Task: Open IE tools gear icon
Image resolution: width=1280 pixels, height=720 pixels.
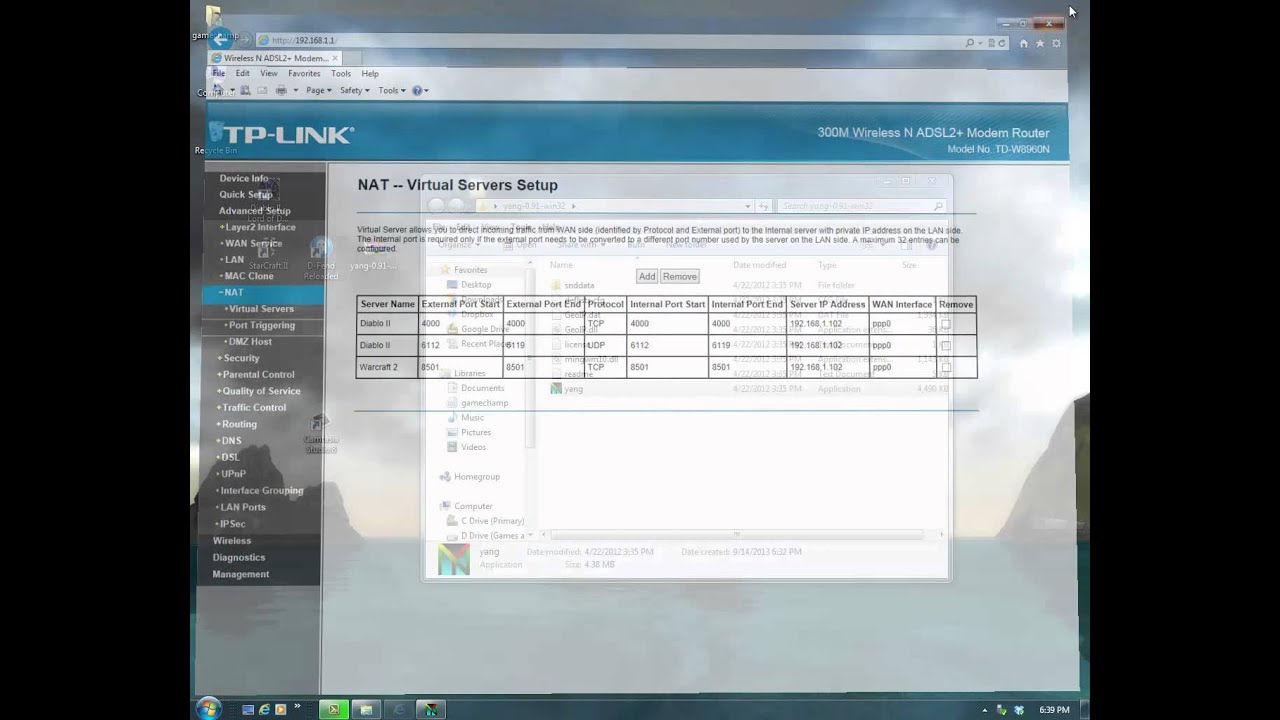Action: 1056,43
